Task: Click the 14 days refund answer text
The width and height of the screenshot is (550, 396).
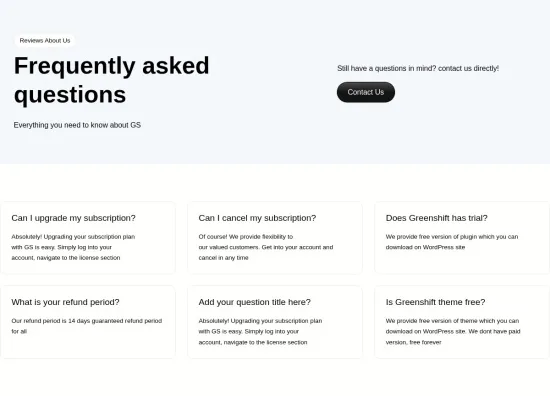Action: pos(87,326)
